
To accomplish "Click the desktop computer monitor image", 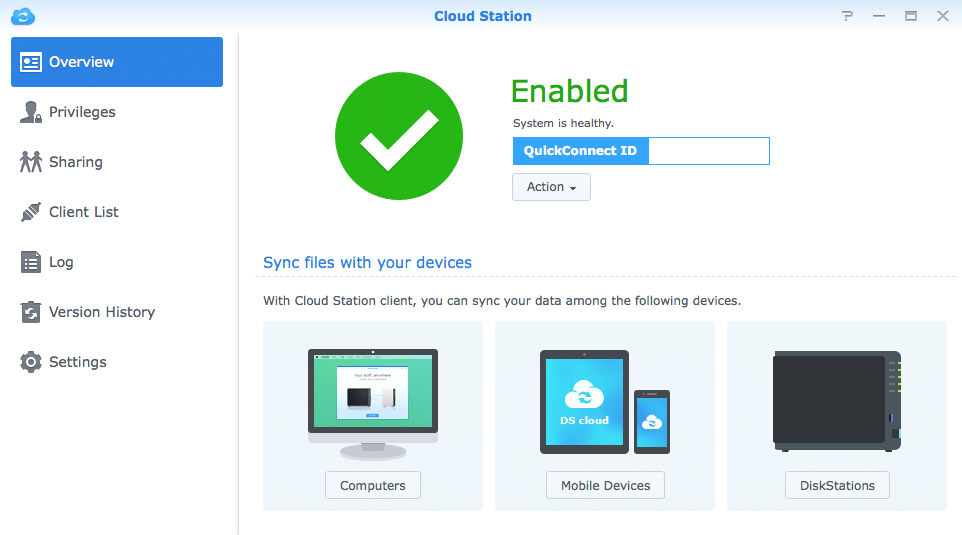I will point(373,404).
